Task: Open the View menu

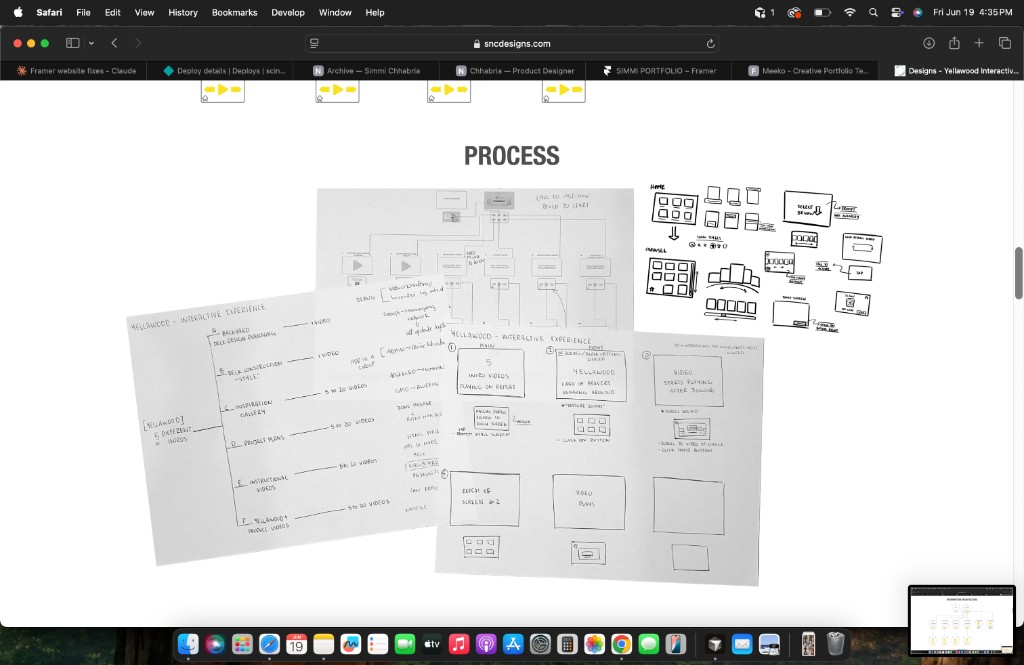Action: click(x=144, y=12)
